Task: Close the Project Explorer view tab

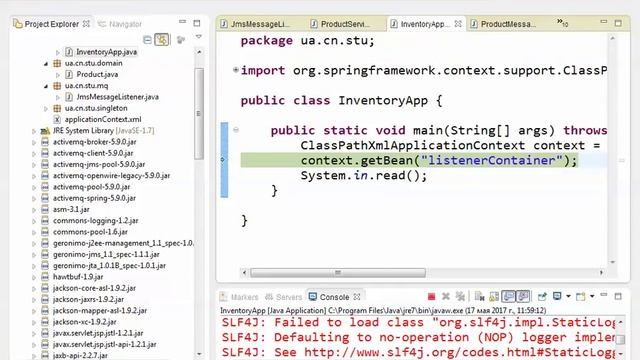Action: (x=86, y=24)
